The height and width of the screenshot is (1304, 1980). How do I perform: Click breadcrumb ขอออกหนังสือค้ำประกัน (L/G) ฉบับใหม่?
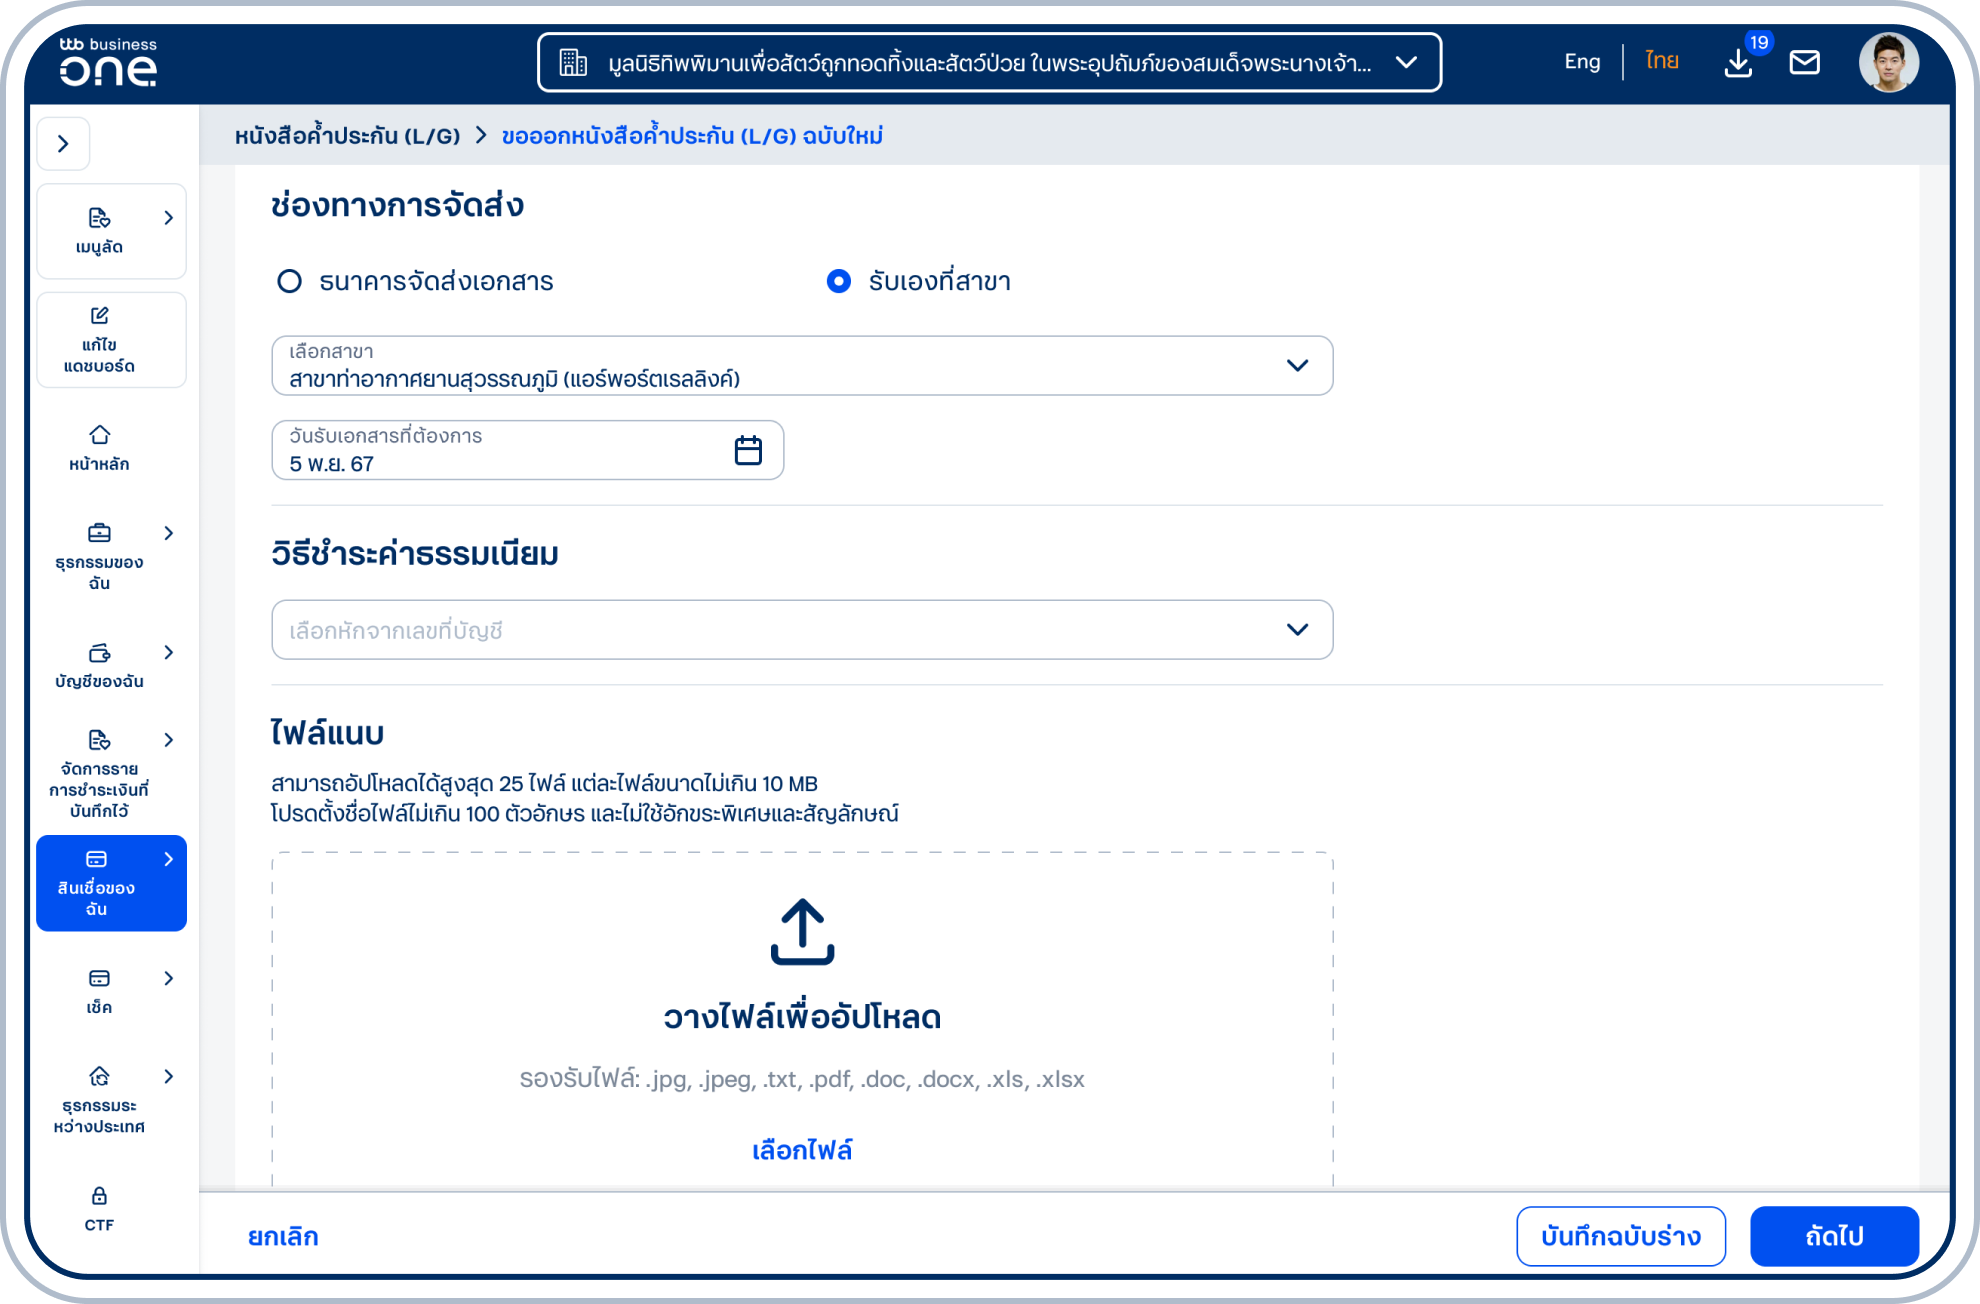tap(692, 135)
